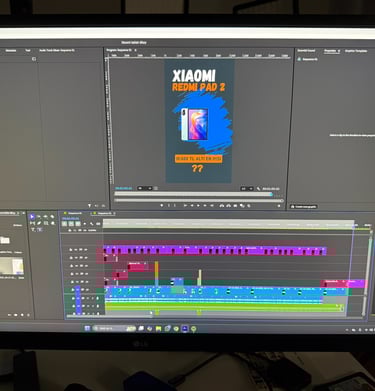Open the Windows Start menu
This screenshot has width=375, height=391.
pyautogui.click(x=87, y=328)
